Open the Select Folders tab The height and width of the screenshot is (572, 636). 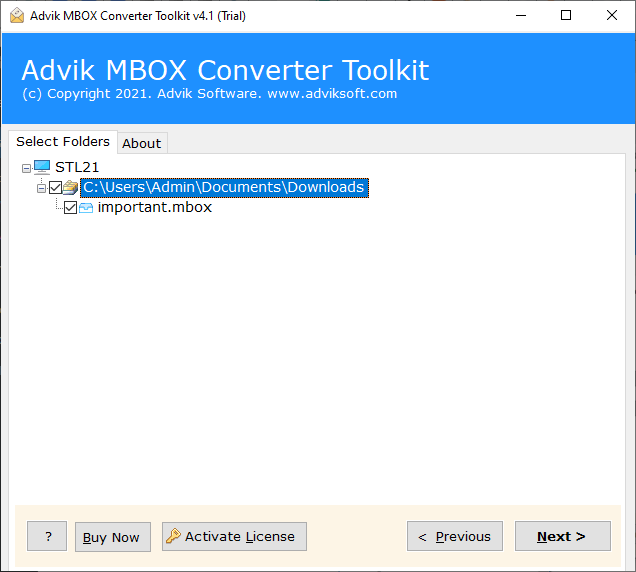(x=63, y=141)
